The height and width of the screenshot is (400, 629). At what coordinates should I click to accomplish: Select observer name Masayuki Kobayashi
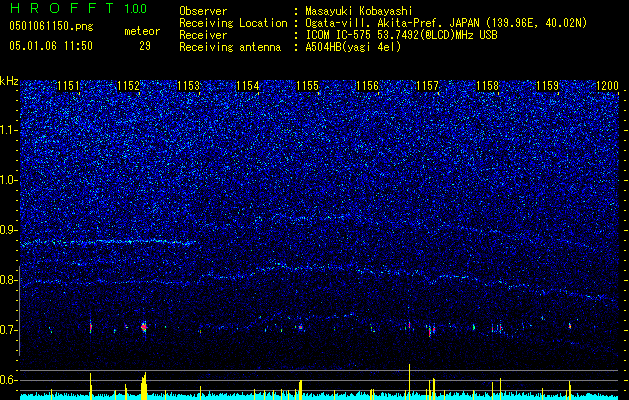tap(359, 11)
